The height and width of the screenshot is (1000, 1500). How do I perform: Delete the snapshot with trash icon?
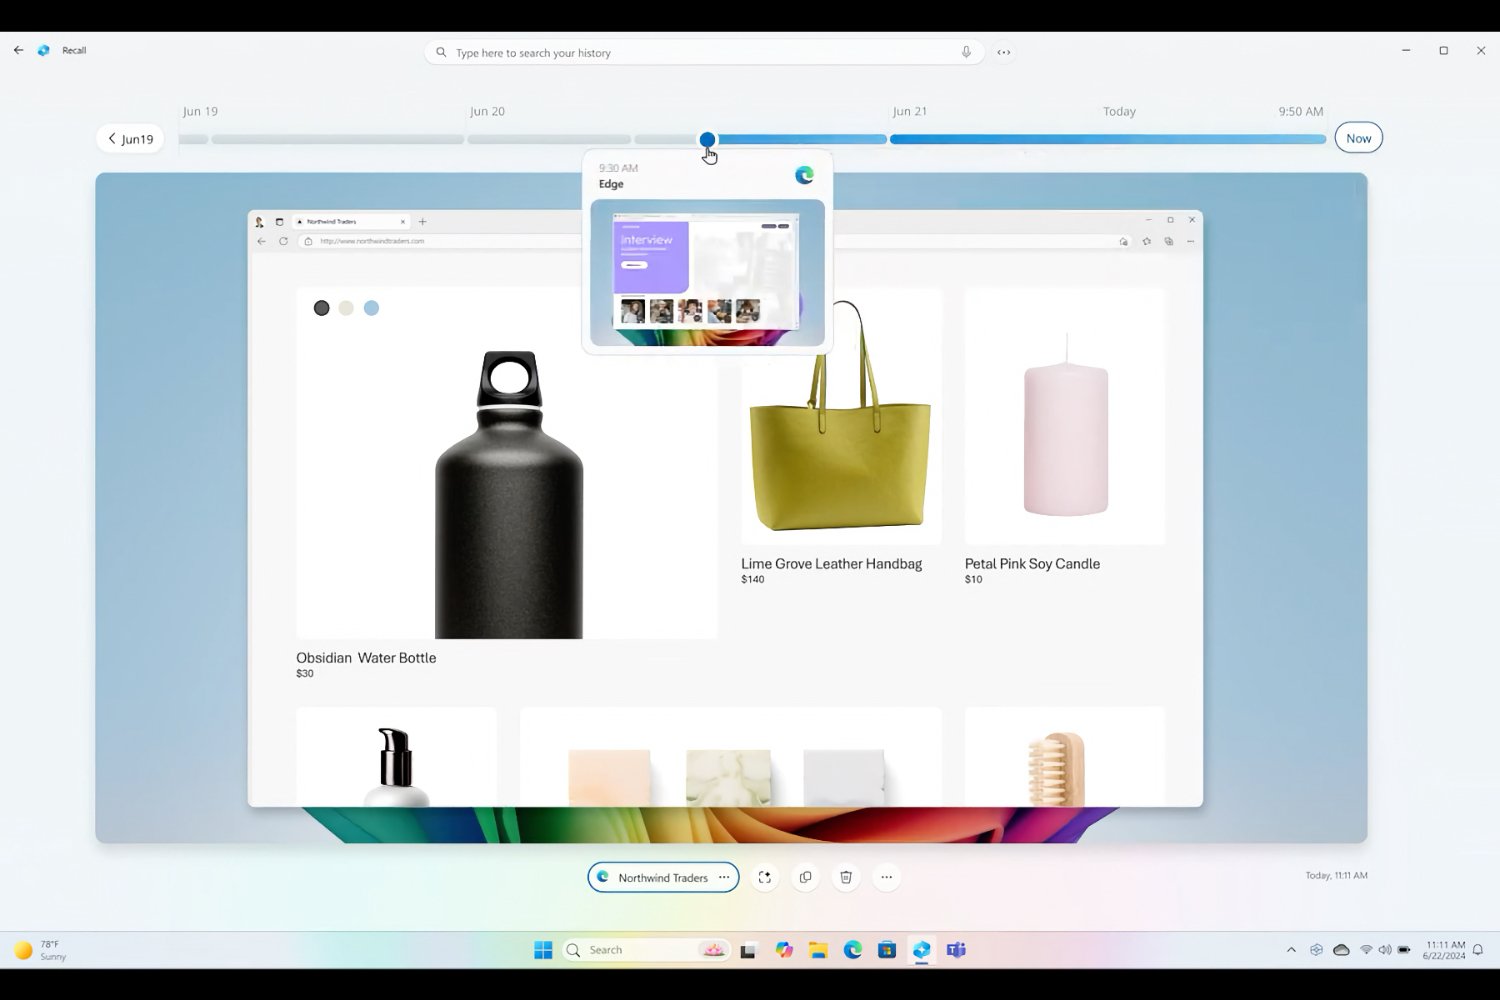pyautogui.click(x=846, y=877)
